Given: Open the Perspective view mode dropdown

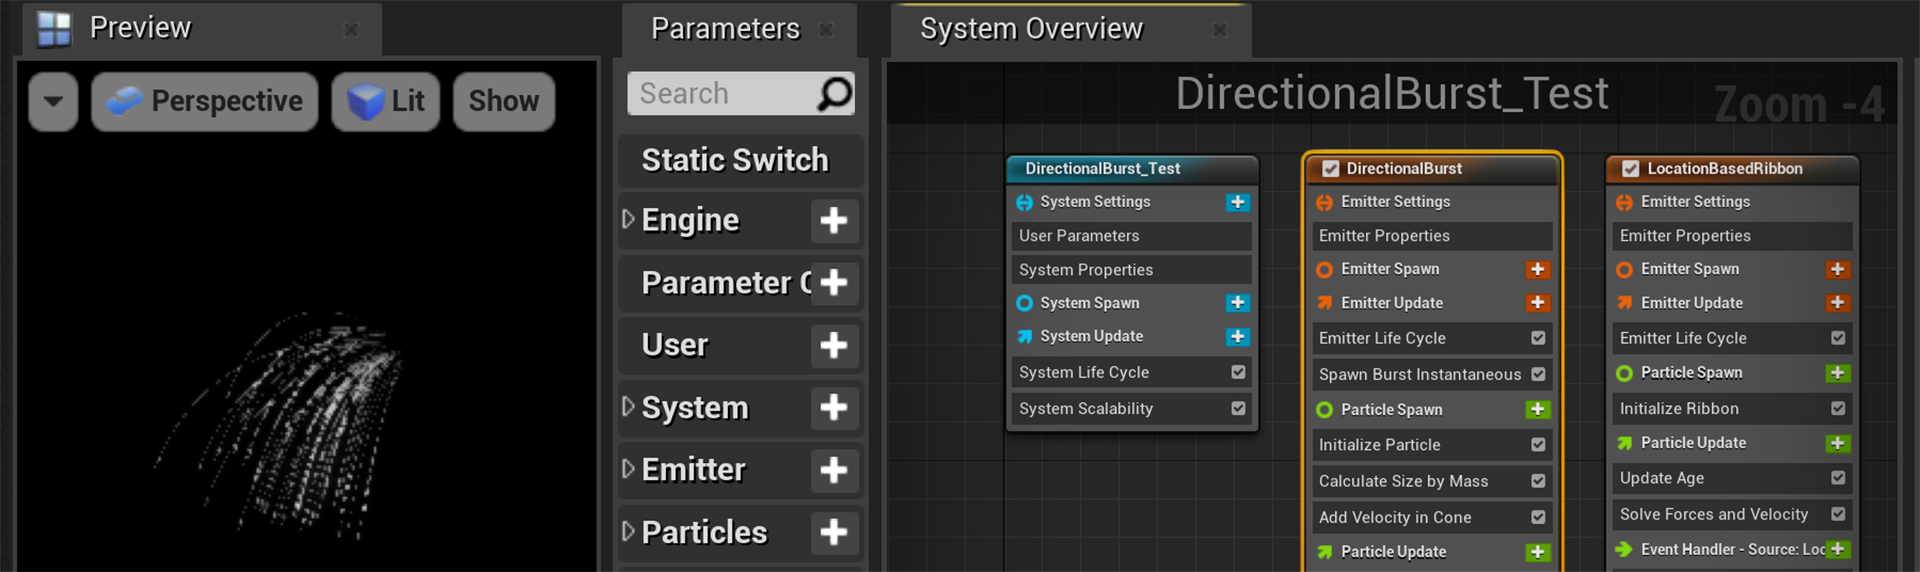Looking at the screenshot, I should click(205, 101).
